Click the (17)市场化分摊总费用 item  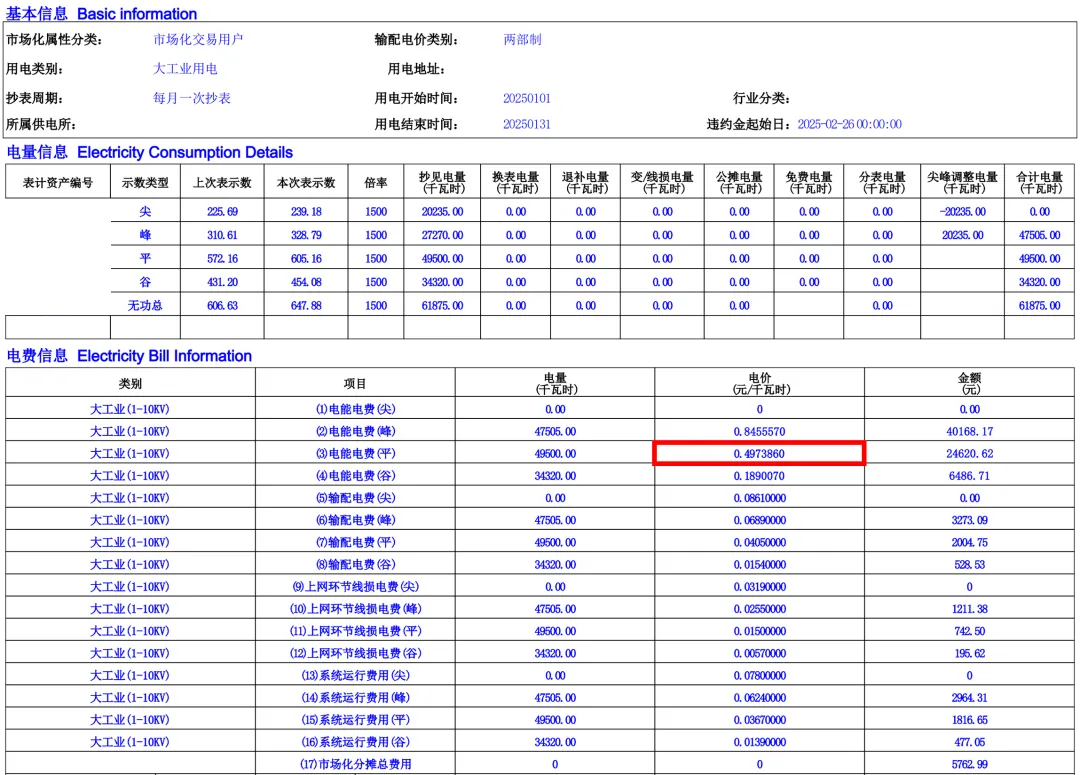tap(355, 764)
